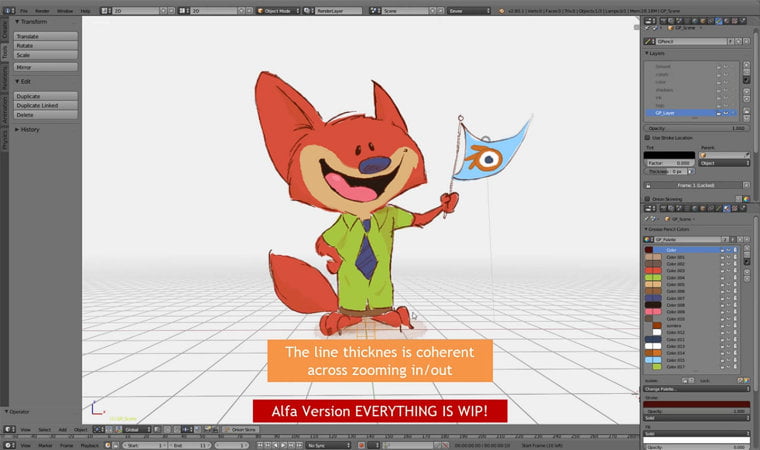Click the Translate button
This screenshot has width=760, height=450.
[x=46, y=36]
